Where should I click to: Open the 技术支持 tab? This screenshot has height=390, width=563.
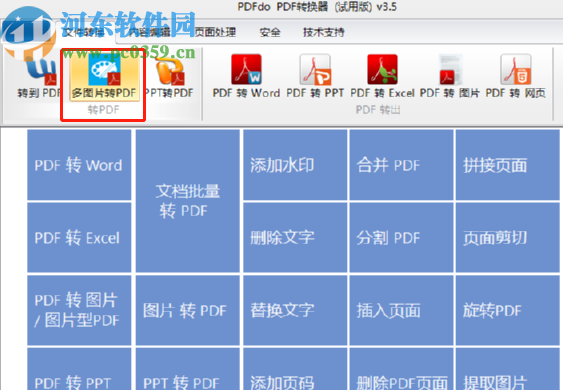click(x=324, y=32)
